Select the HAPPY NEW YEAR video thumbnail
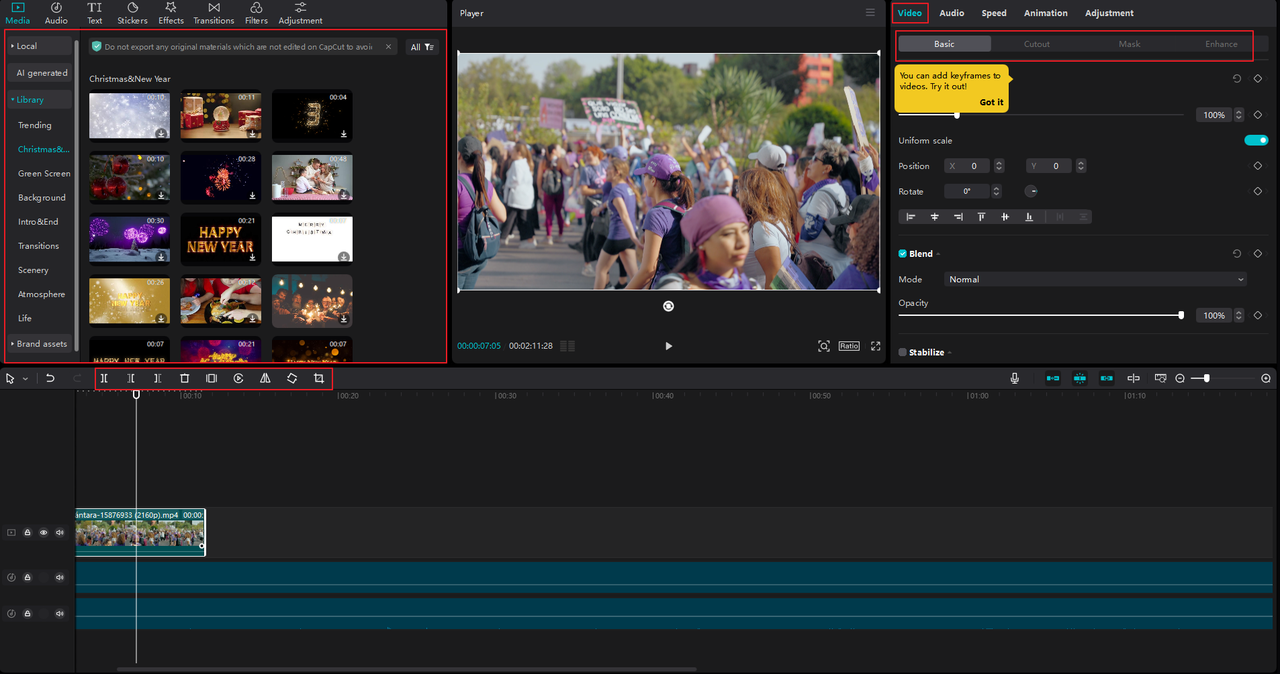Viewport: 1280px width, 674px height. (x=221, y=238)
